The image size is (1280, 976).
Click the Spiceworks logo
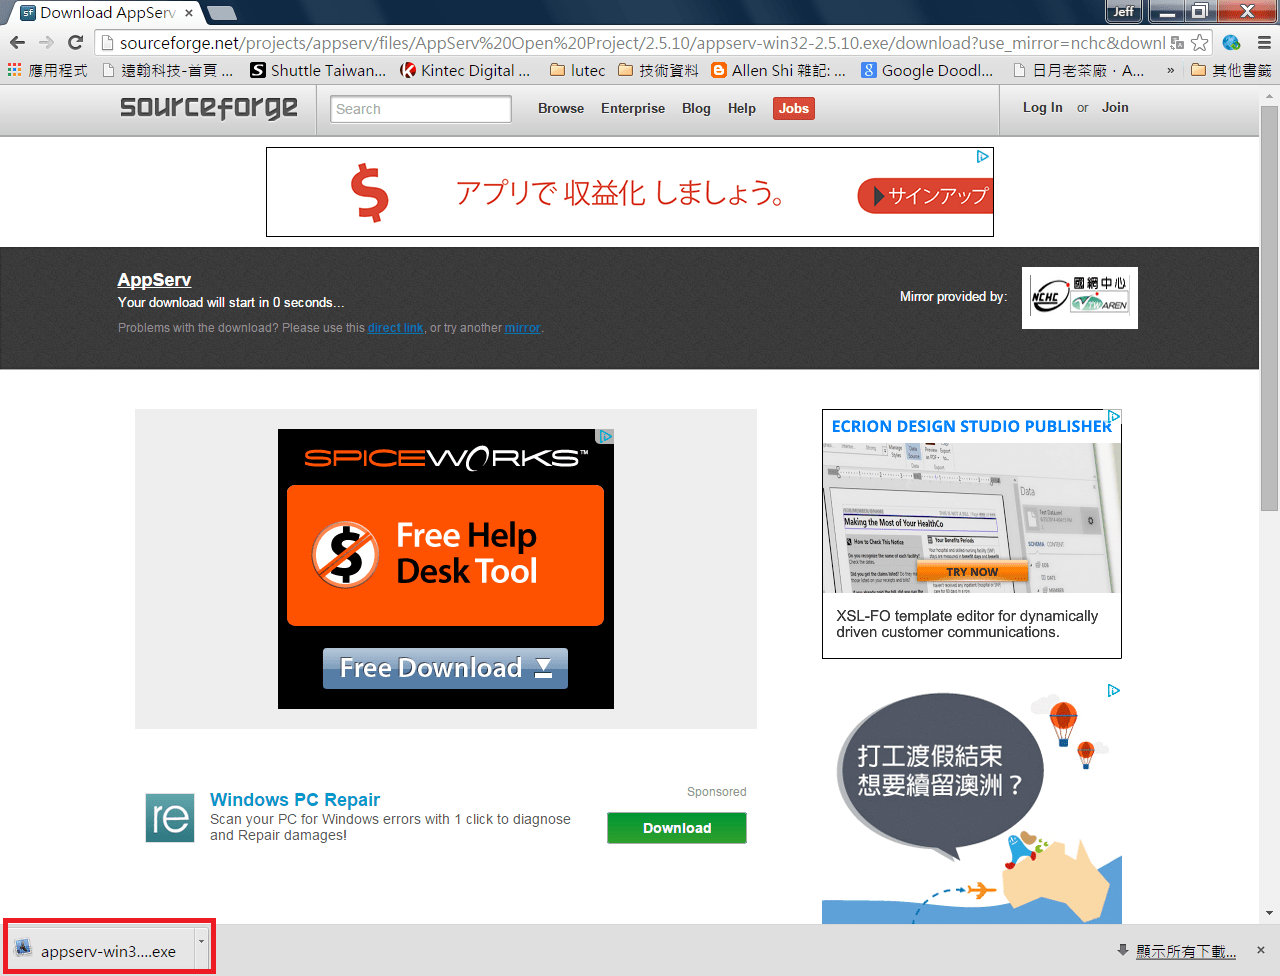446,458
